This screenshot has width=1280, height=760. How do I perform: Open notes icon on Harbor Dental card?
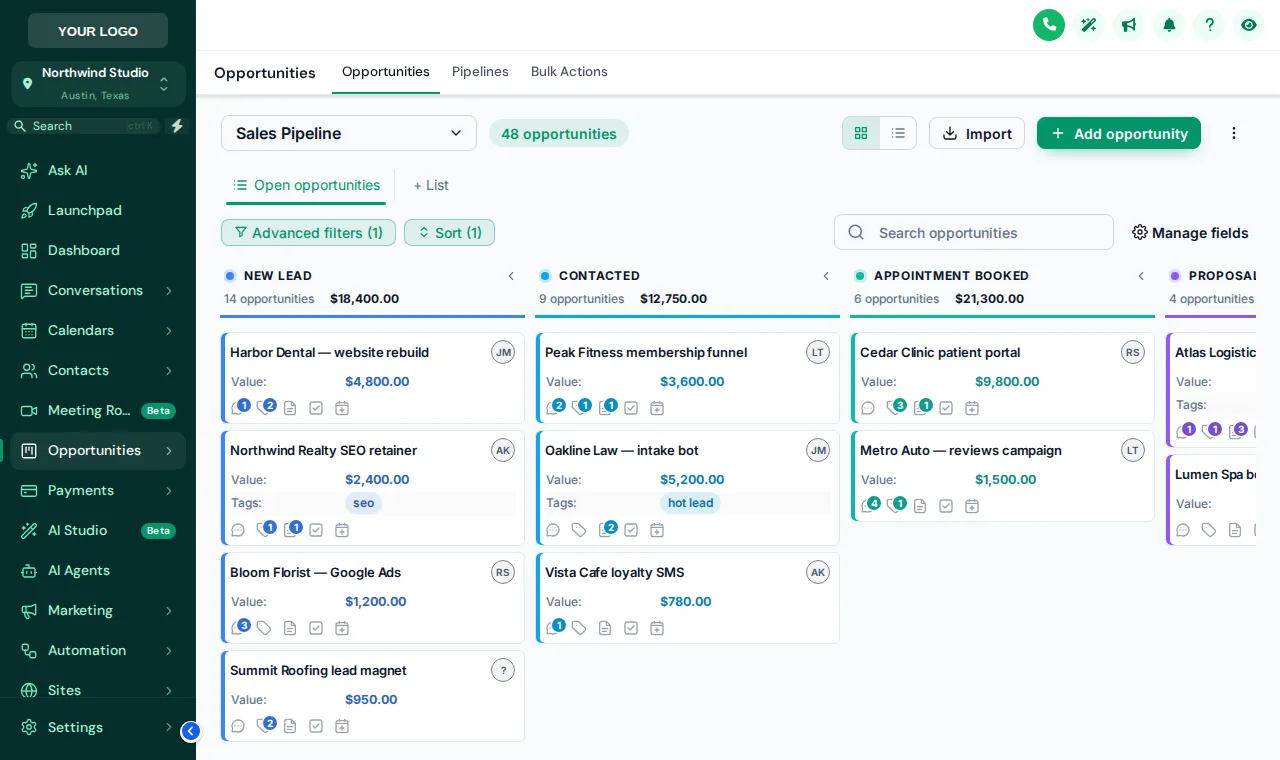290,408
